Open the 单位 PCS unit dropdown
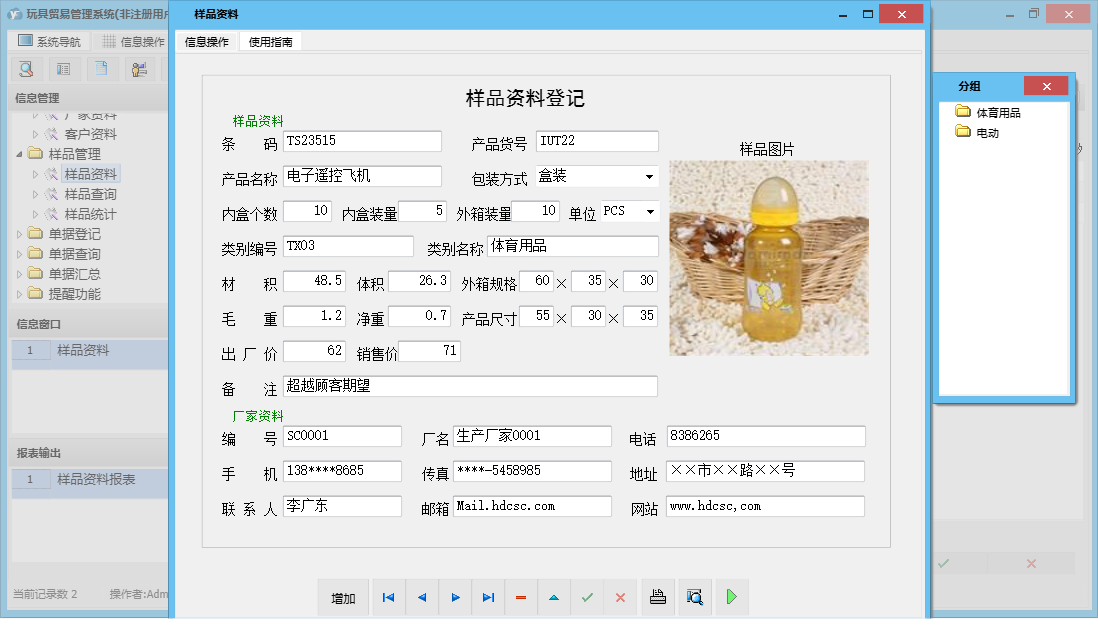The height and width of the screenshot is (628, 1098). pos(650,211)
